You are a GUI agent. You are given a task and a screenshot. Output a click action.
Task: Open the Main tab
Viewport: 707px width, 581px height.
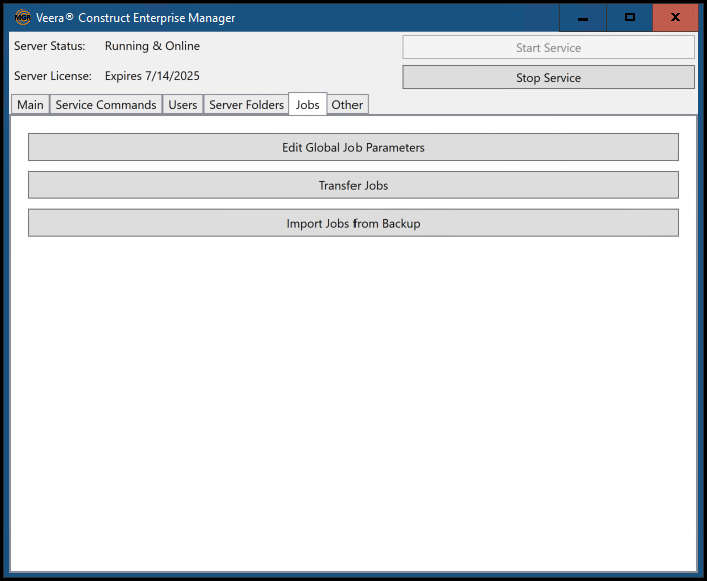30,105
